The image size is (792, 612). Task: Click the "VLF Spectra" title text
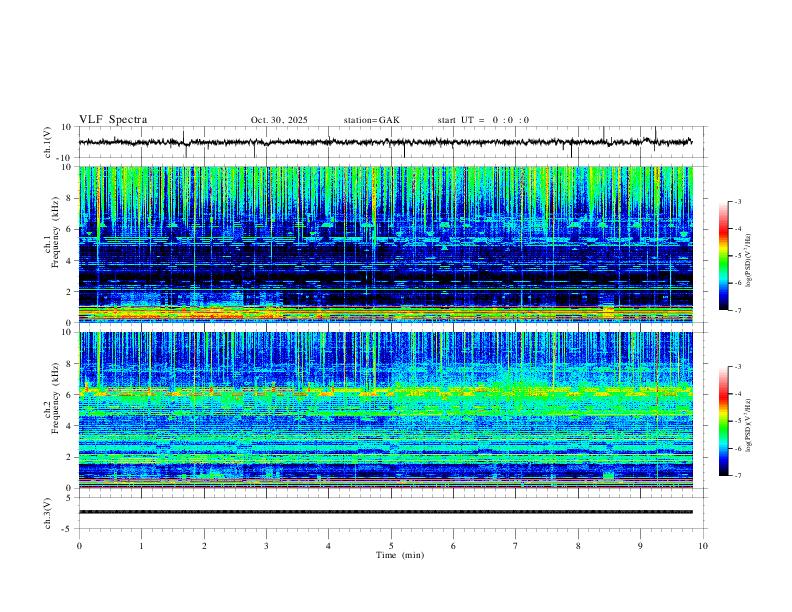pyautogui.click(x=113, y=120)
